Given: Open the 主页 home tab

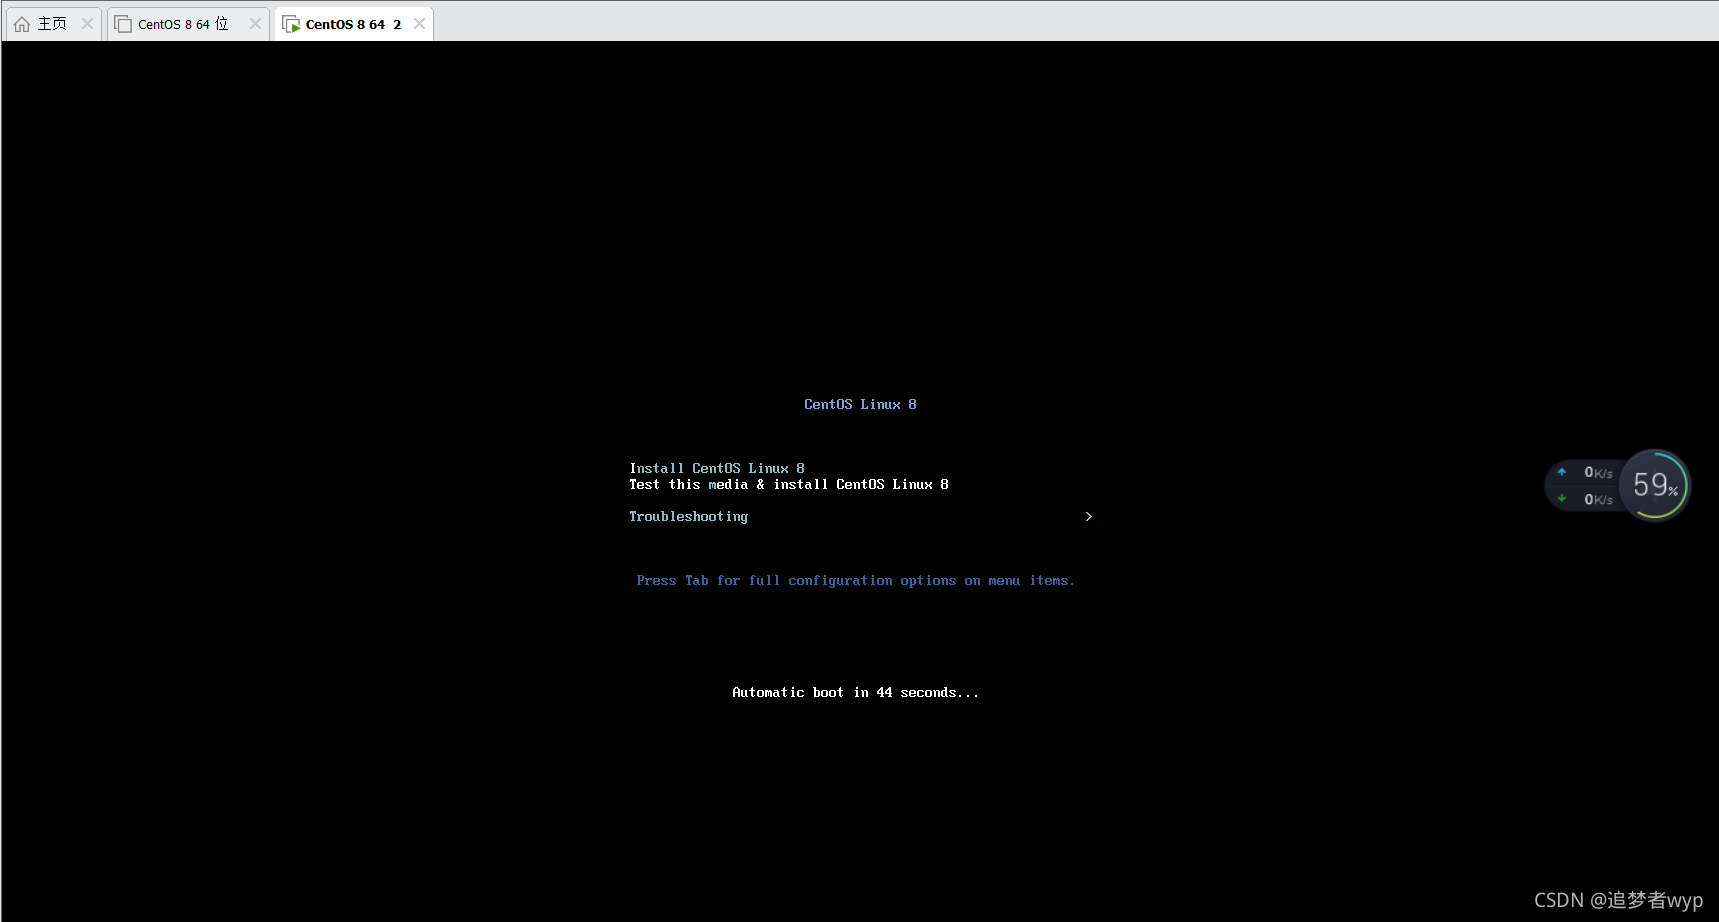Looking at the screenshot, I should coord(52,24).
